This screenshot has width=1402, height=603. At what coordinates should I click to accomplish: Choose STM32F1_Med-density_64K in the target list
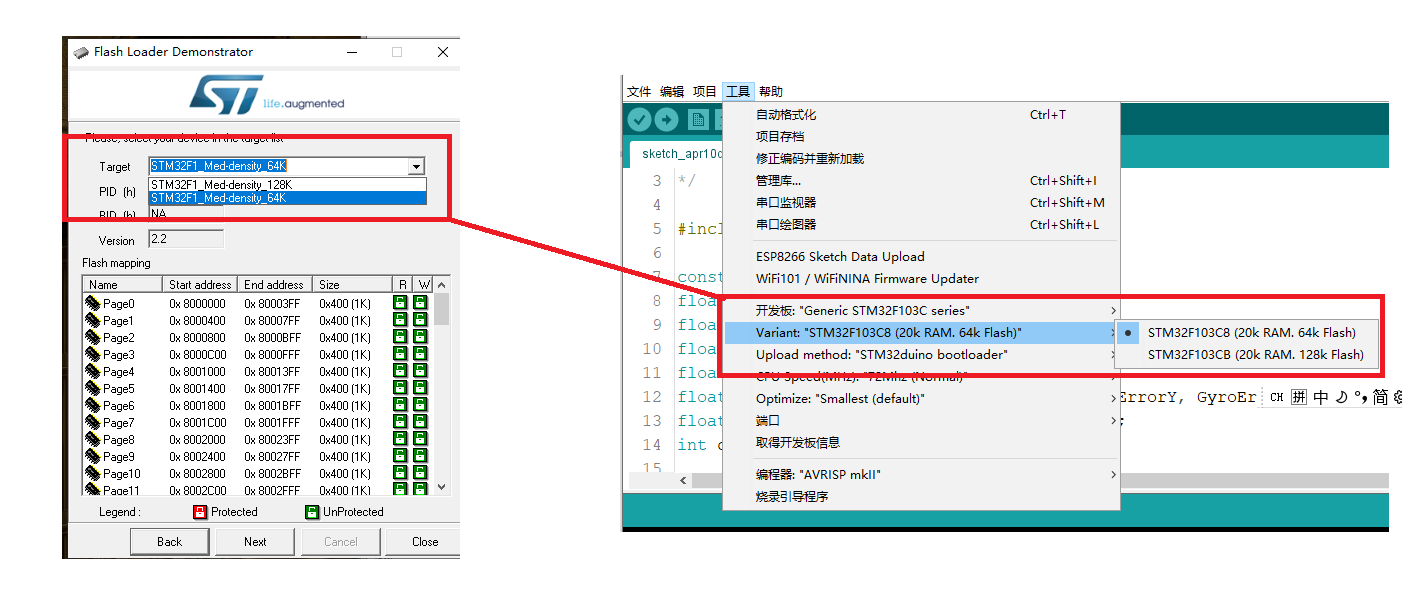tap(288, 198)
